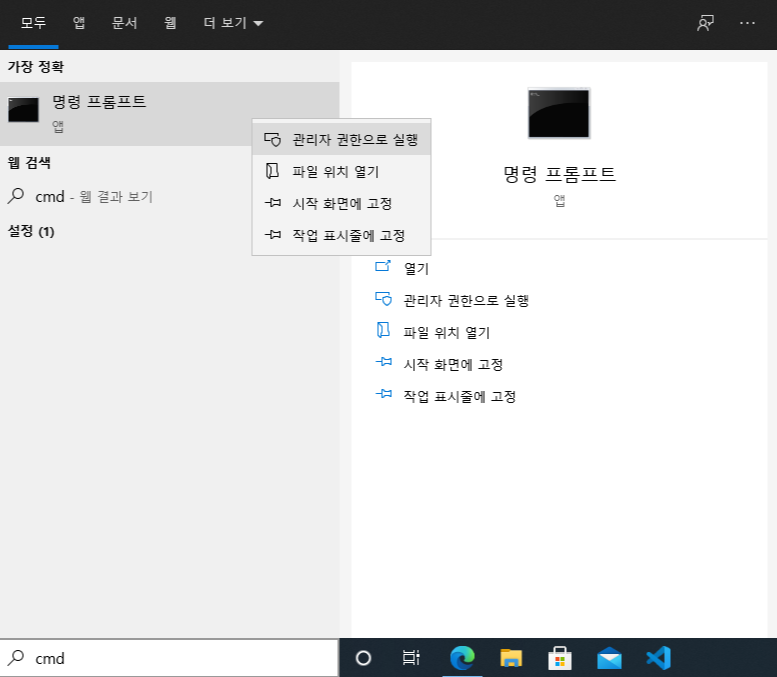The height and width of the screenshot is (677, 777).
Task: Click blue pin icon beside preview 작업 표시줄에 고정
Action: (x=384, y=394)
